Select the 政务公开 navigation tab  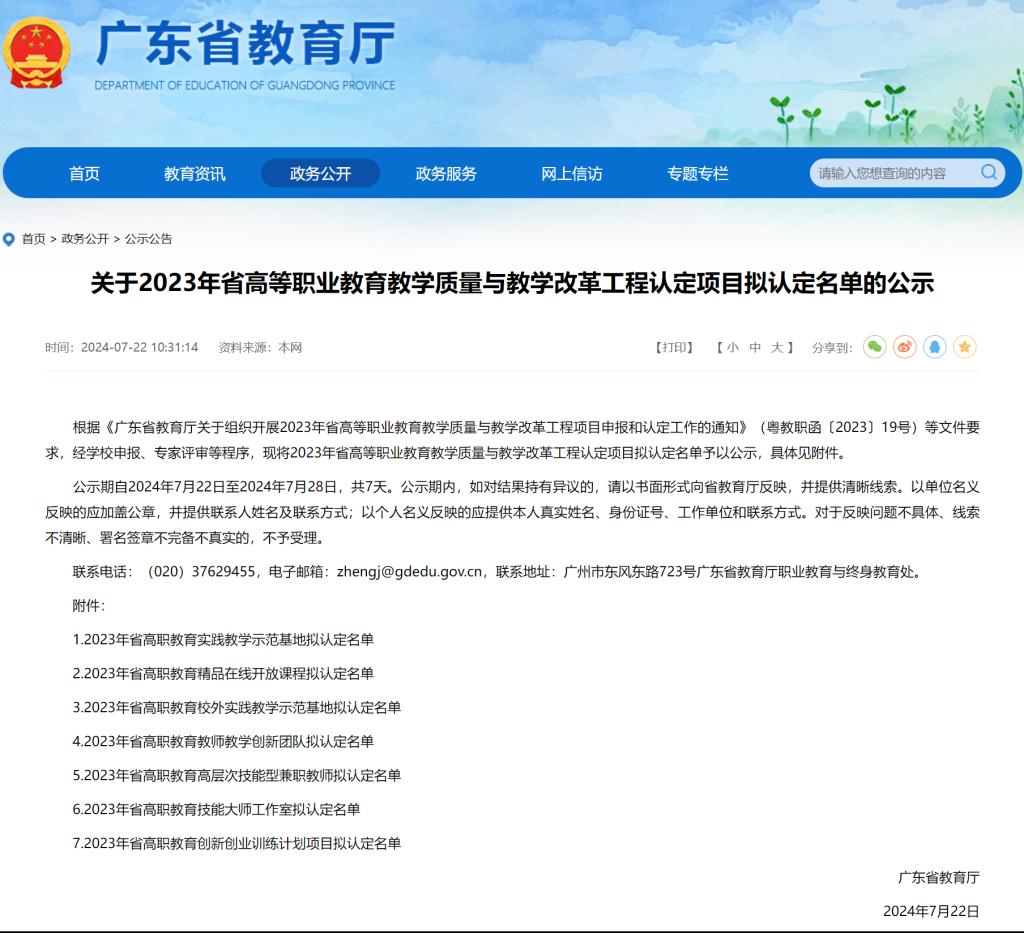[x=320, y=173]
